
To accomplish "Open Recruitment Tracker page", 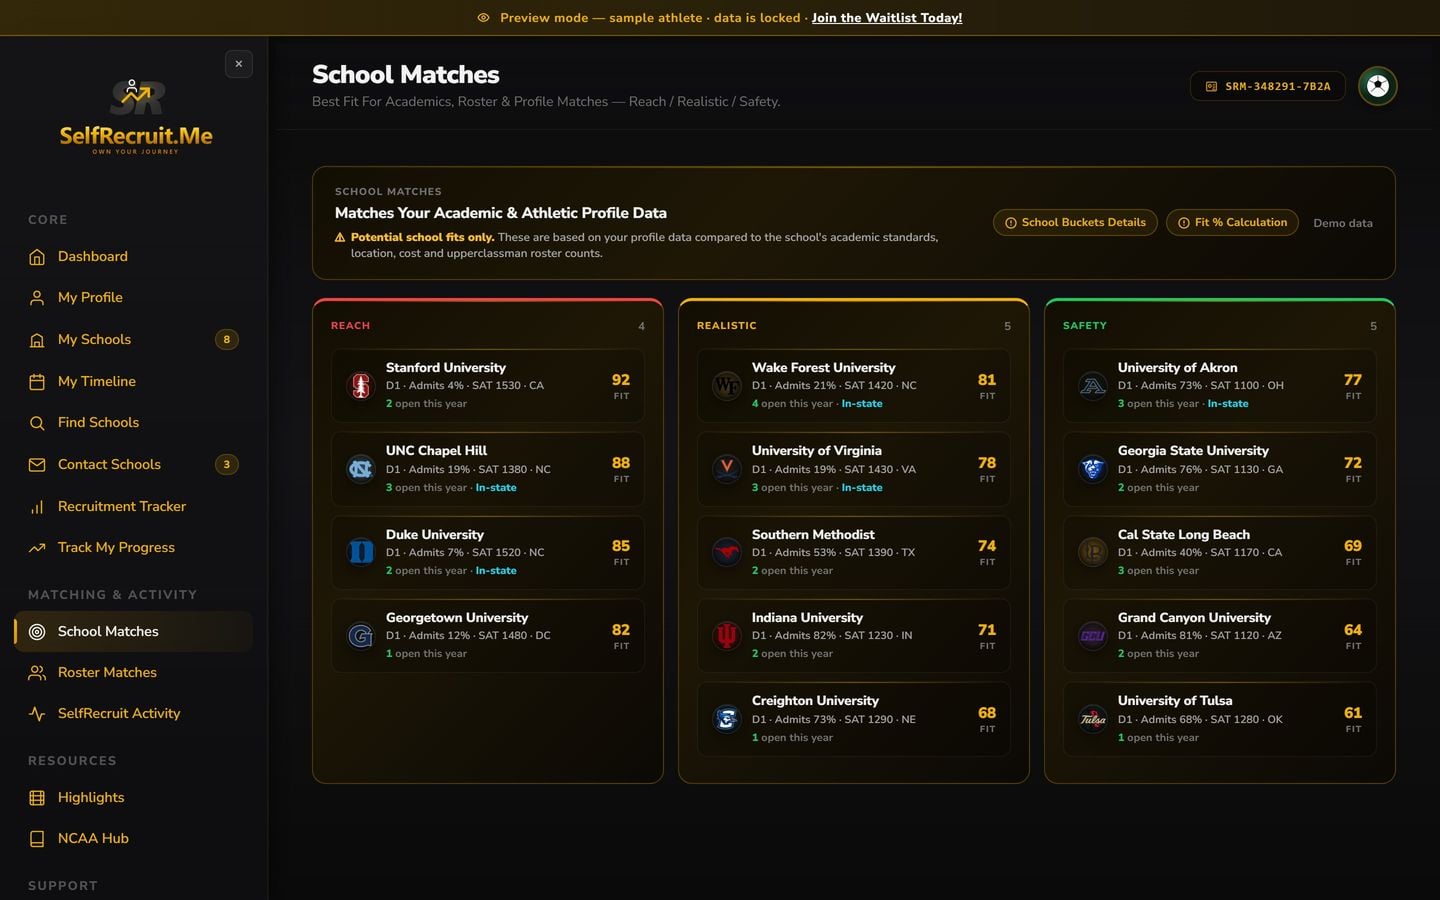I will tap(133, 507).
